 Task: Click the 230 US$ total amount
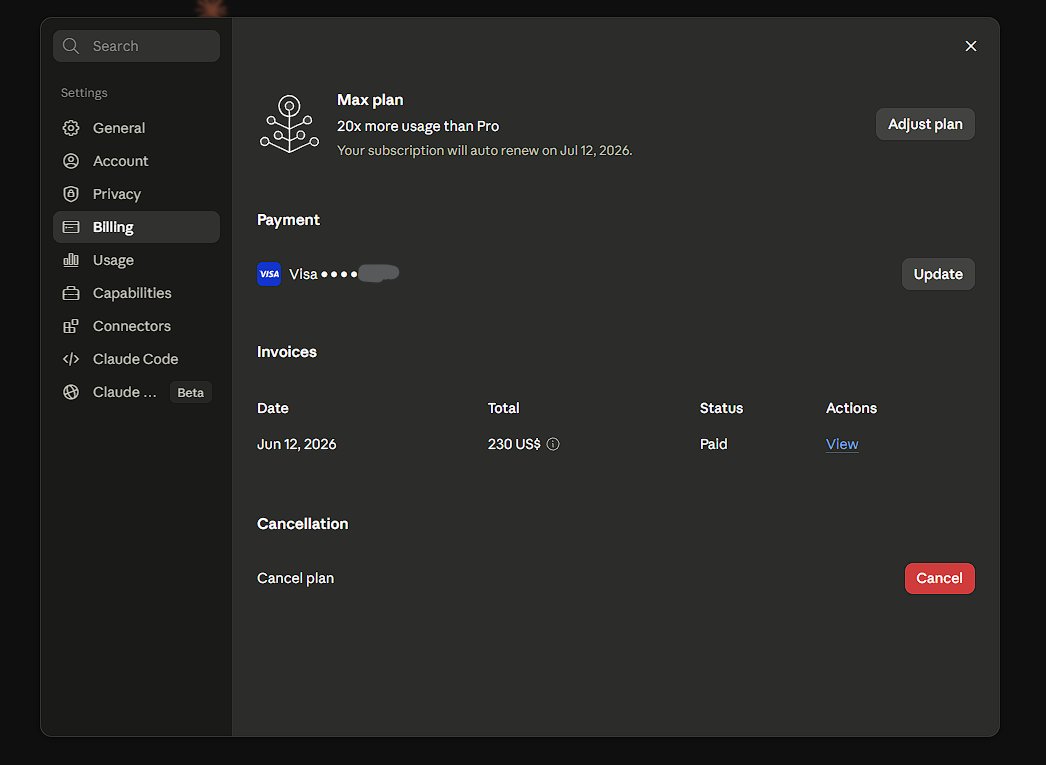click(514, 444)
